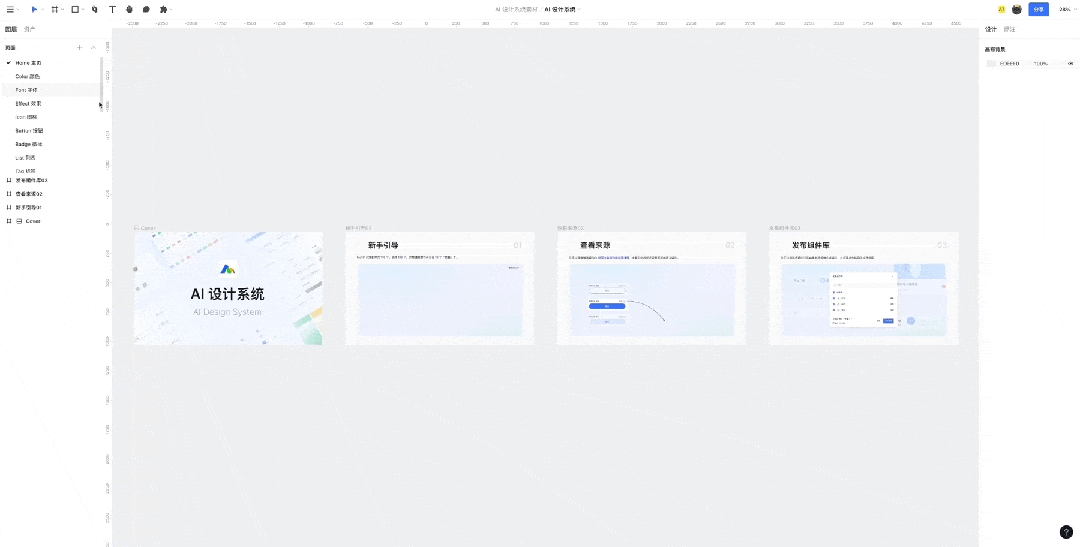Switch to the 资产 assets tab
1080x547 pixels.
click(30, 29)
